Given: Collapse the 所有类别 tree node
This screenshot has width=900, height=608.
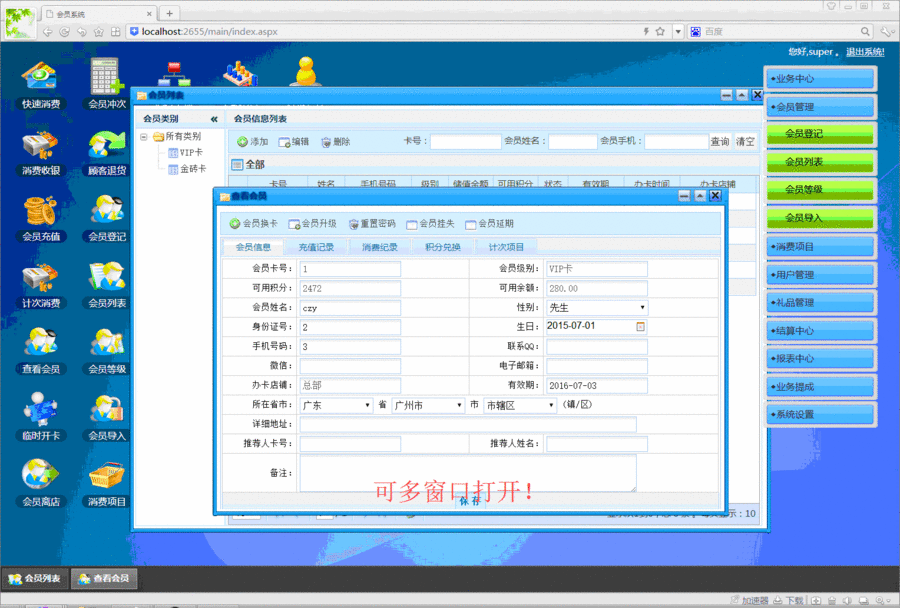Looking at the screenshot, I should 143,137.
